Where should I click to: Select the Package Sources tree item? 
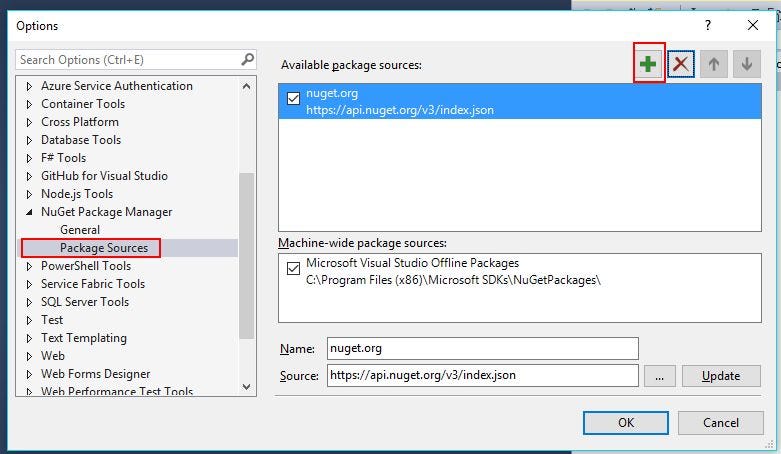point(104,248)
